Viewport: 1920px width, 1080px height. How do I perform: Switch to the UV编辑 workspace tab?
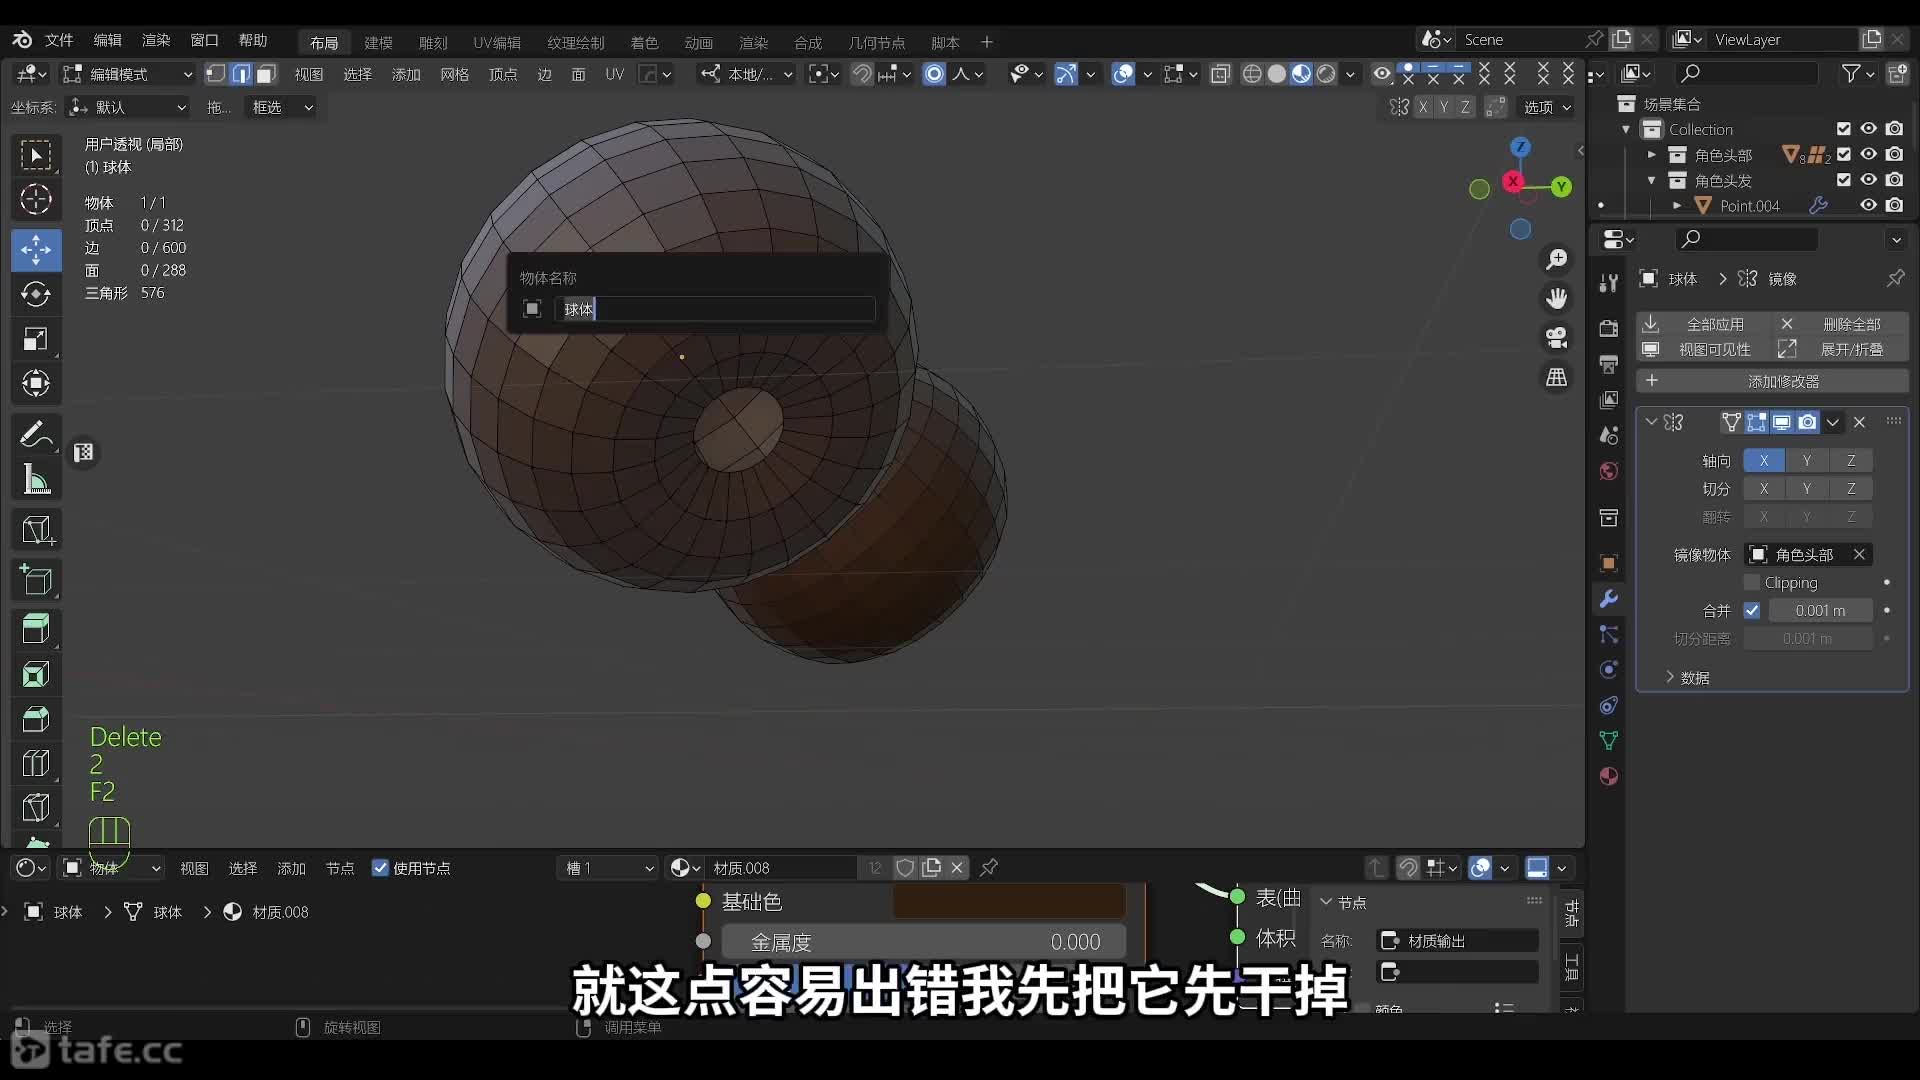[497, 42]
